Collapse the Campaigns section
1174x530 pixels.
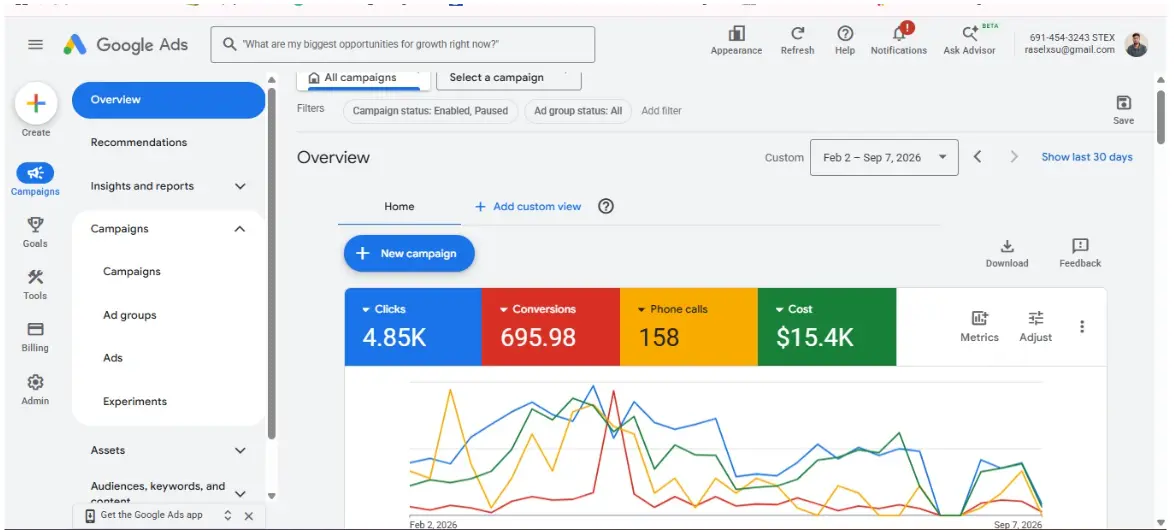(240, 229)
